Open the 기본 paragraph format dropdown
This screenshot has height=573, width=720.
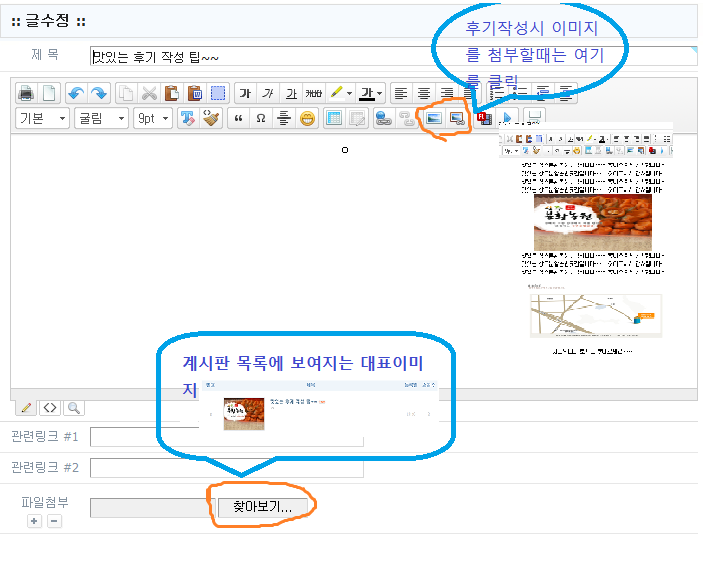tap(44, 118)
